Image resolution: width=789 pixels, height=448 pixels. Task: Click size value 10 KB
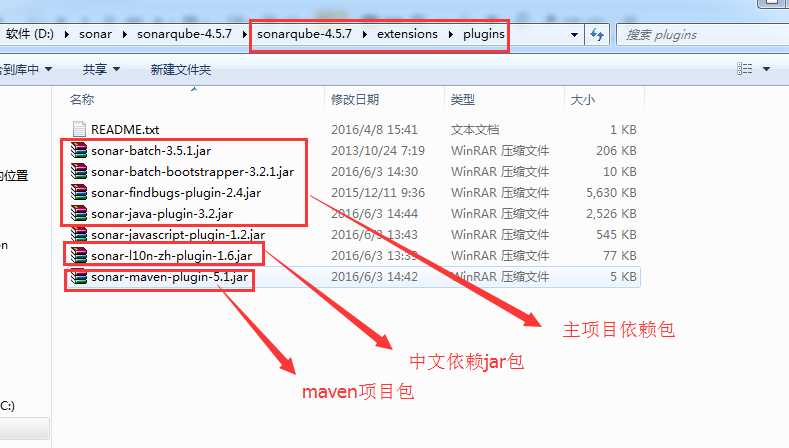[620, 172]
